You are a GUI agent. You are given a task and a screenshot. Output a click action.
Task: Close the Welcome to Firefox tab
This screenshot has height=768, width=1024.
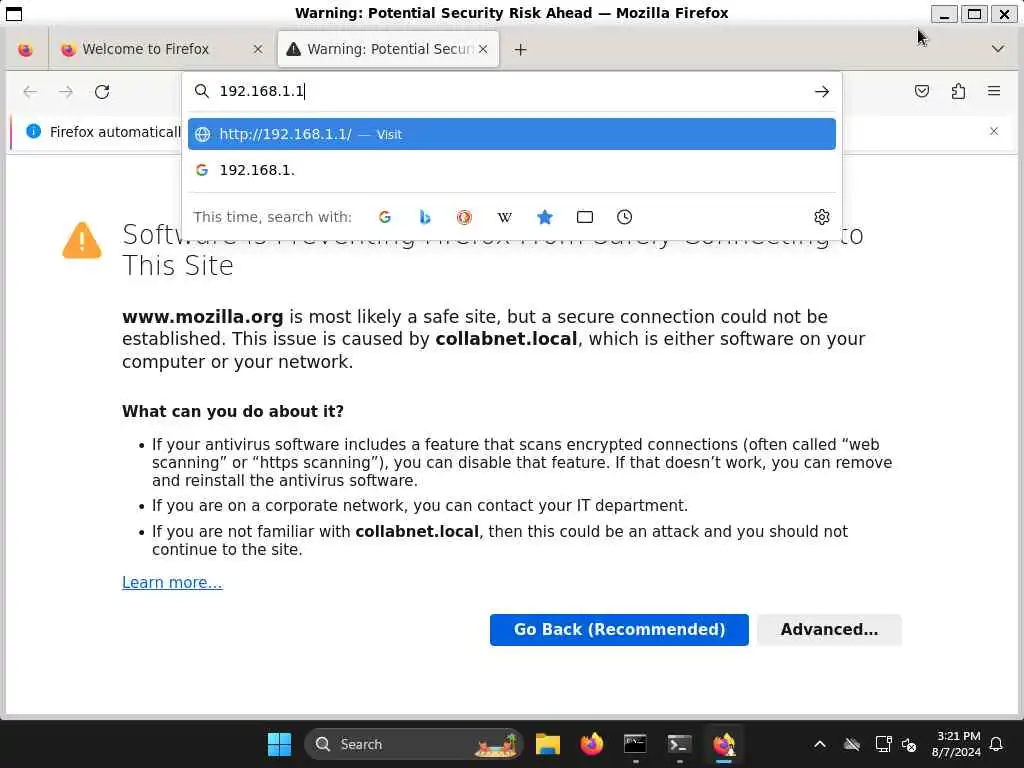tap(258, 49)
